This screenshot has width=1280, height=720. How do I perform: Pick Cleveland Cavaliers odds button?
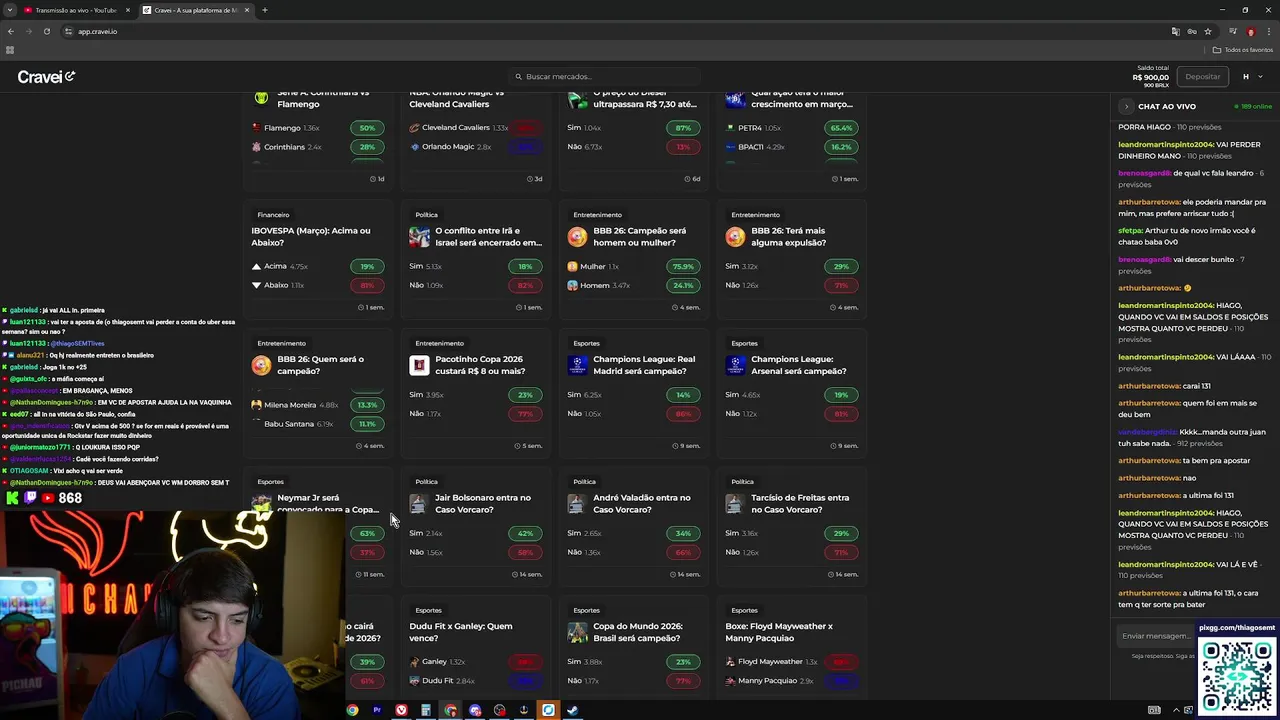click(x=525, y=128)
